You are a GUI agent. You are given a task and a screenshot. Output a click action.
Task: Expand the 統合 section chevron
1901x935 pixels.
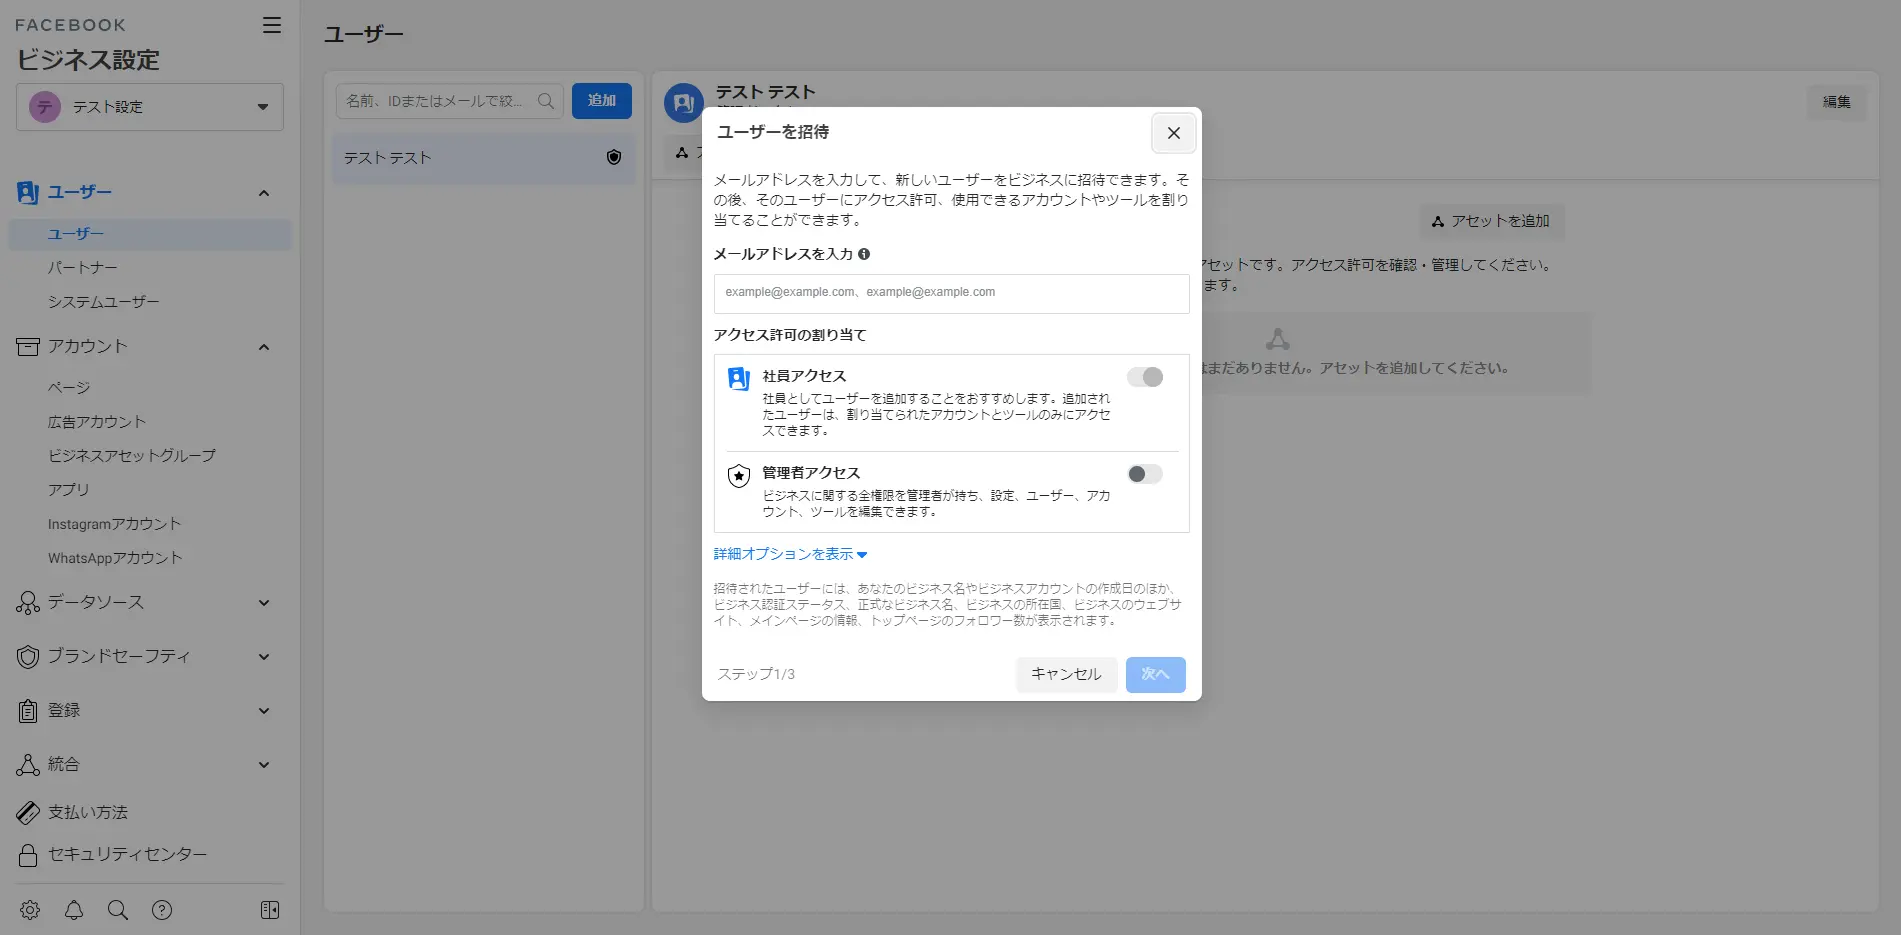click(x=264, y=765)
